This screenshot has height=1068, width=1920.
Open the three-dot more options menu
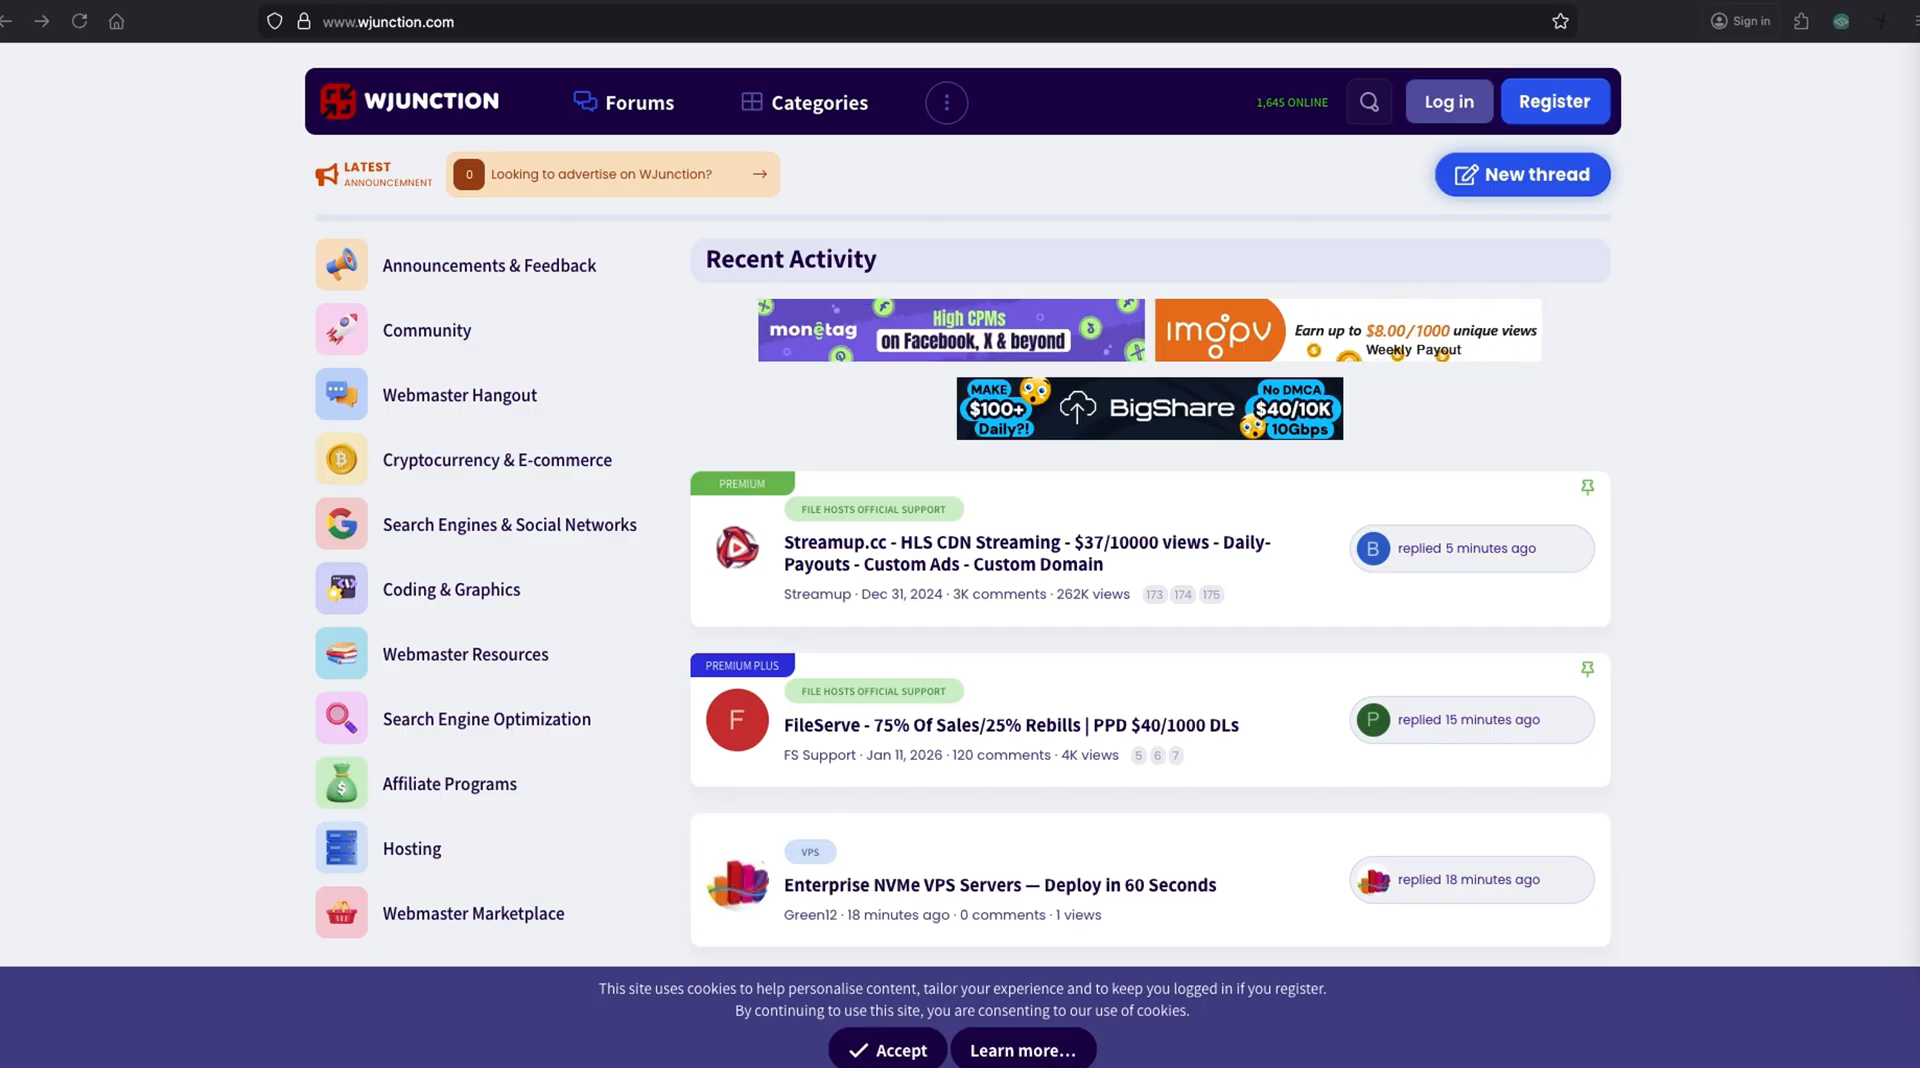(x=946, y=102)
